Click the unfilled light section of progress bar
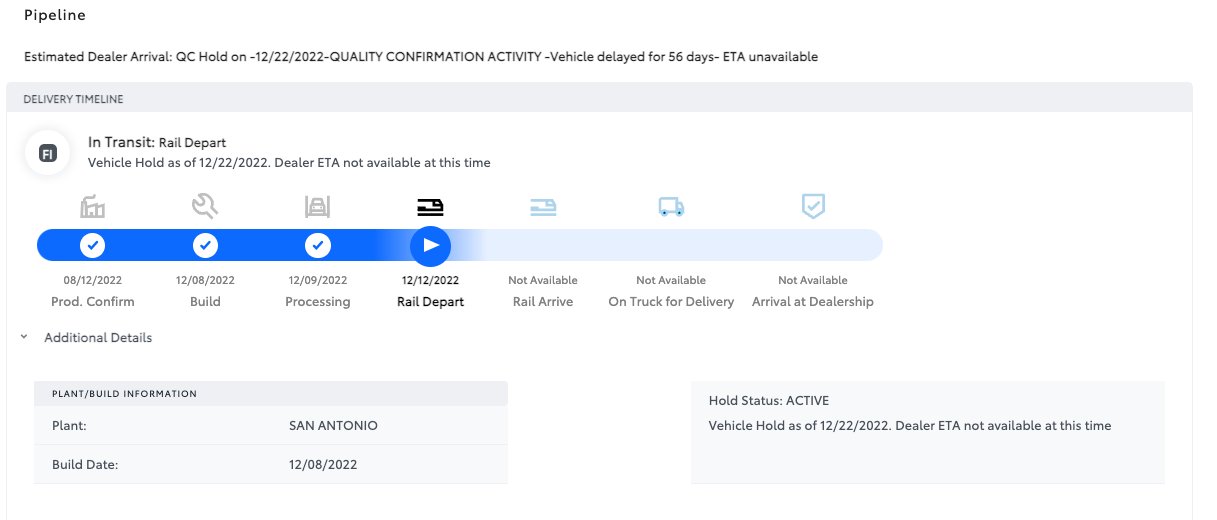 coord(676,244)
